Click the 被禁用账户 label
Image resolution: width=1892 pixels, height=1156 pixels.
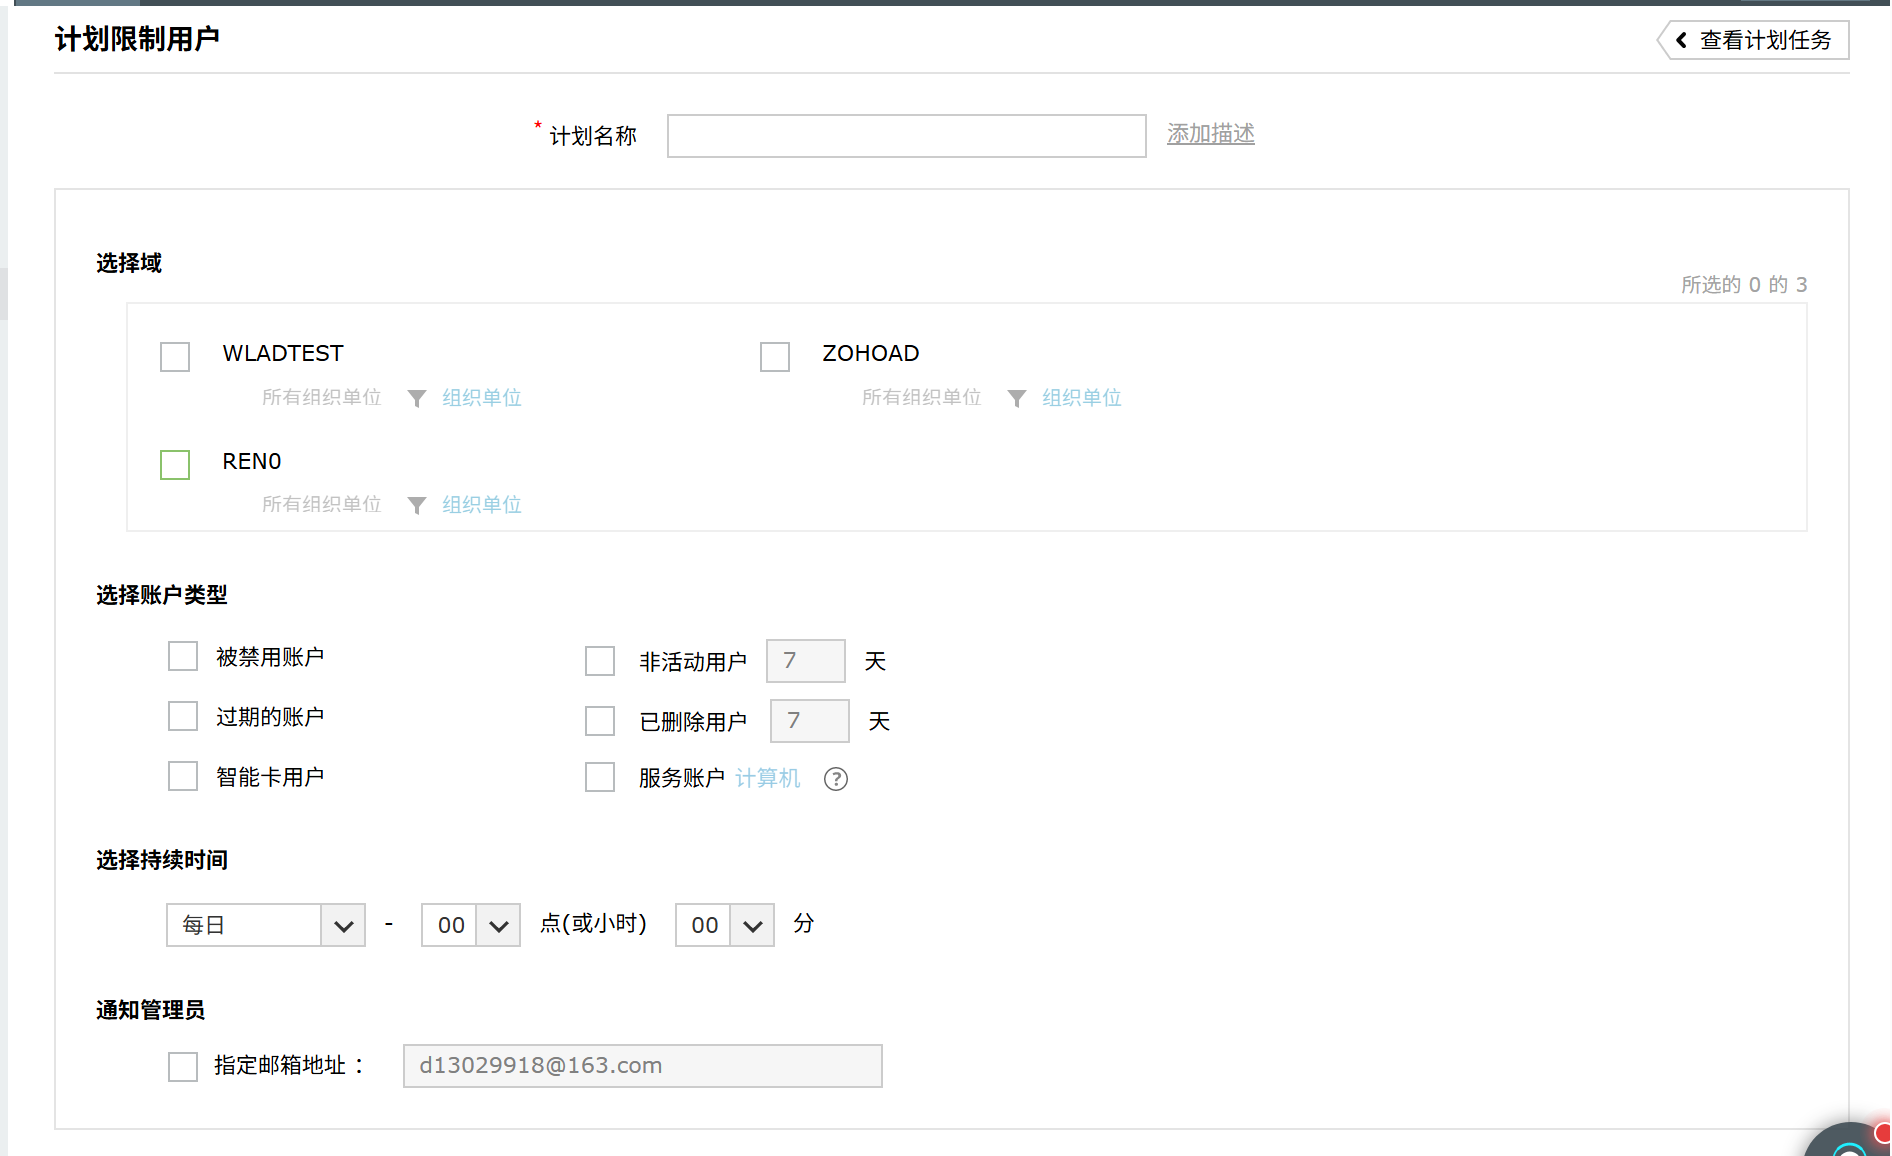click(x=270, y=657)
